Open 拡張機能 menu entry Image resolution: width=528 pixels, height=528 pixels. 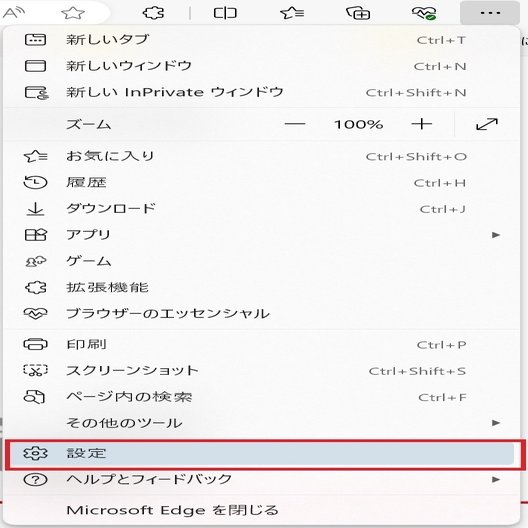point(261,288)
